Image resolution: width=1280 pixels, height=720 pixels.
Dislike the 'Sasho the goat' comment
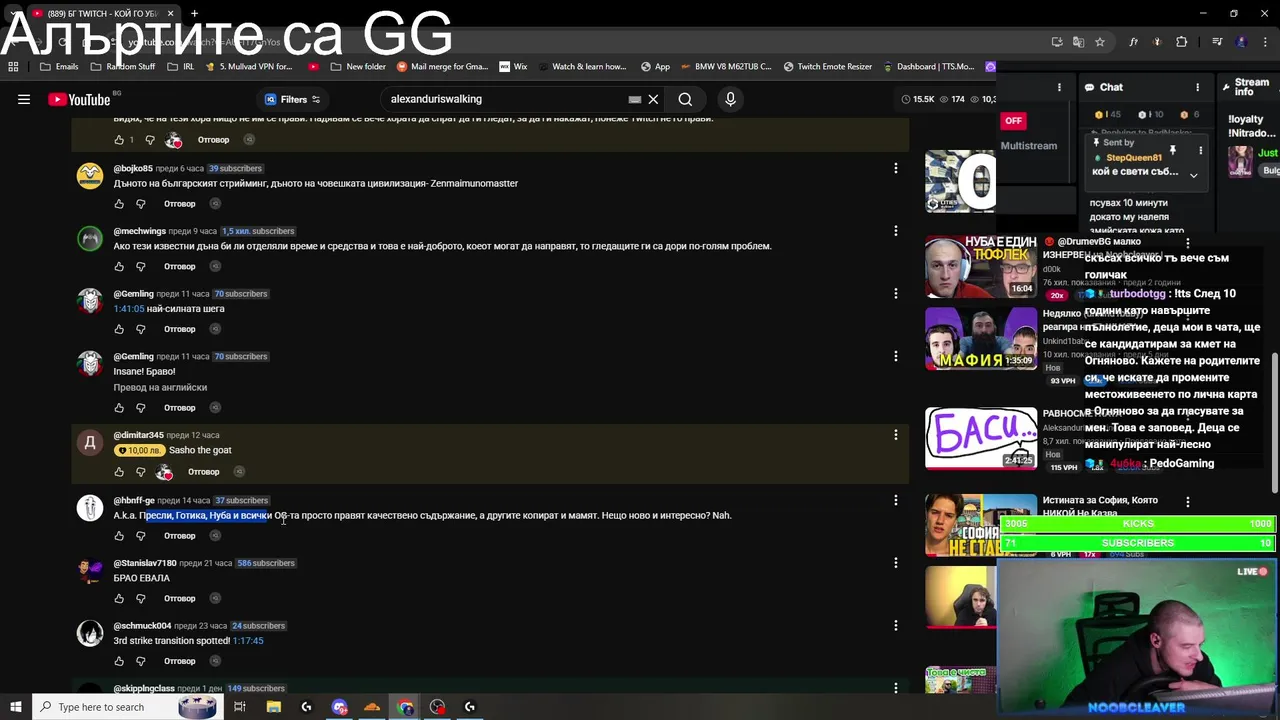[140, 472]
